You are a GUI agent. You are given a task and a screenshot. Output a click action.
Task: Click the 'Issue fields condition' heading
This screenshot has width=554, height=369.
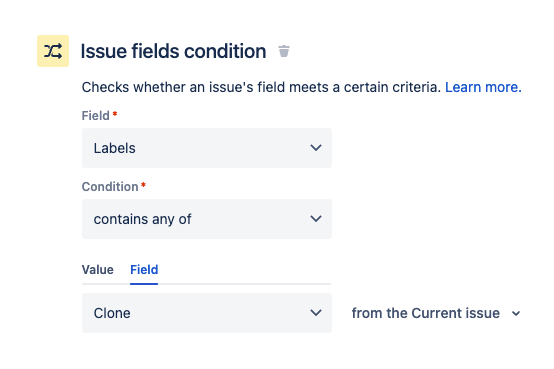(x=173, y=51)
